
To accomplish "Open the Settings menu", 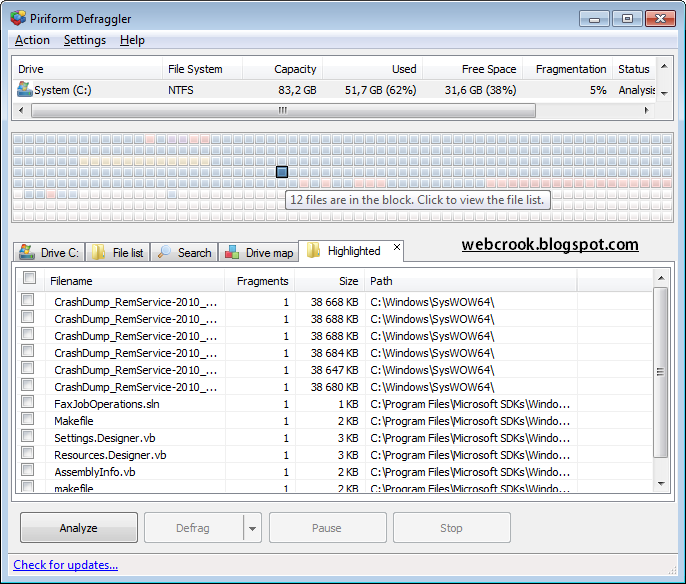I will point(85,40).
